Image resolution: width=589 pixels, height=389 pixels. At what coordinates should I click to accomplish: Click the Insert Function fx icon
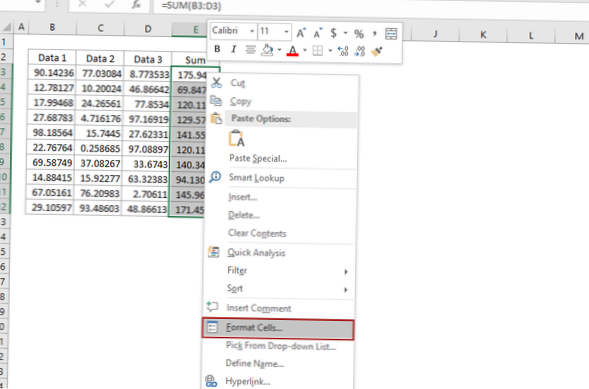137,5
